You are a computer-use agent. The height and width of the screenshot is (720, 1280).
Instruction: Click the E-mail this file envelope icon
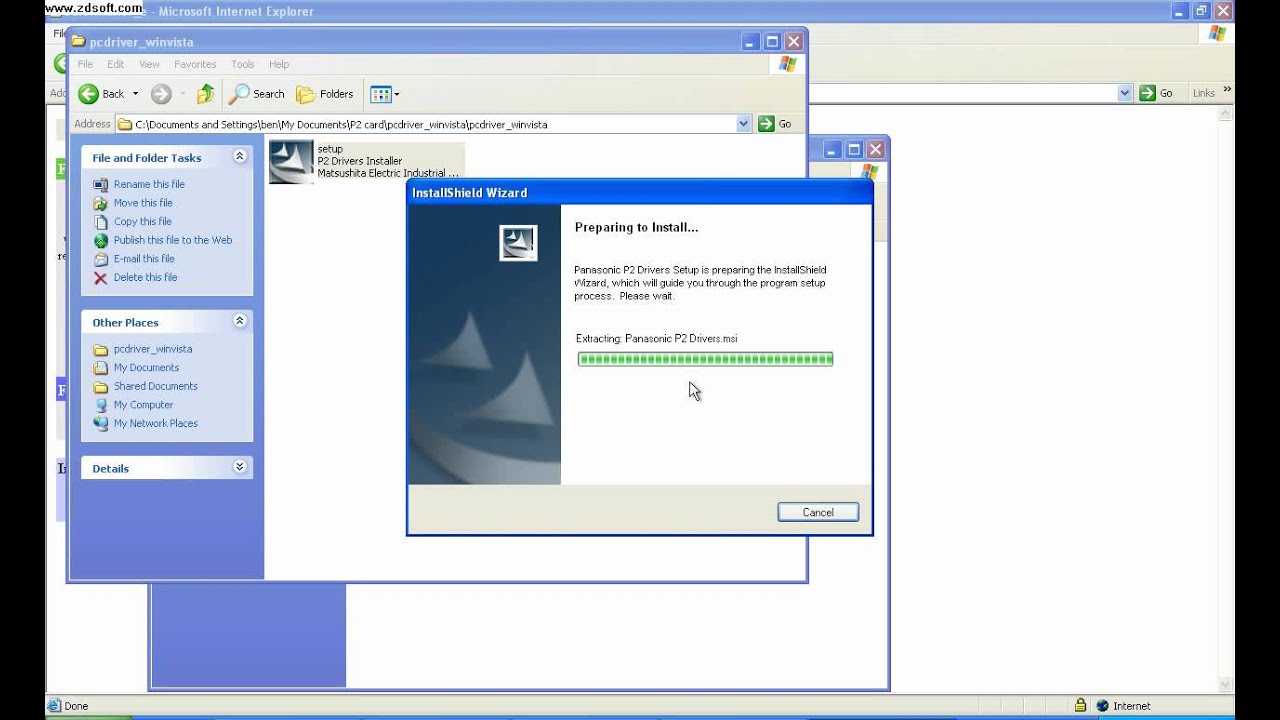point(100,259)
